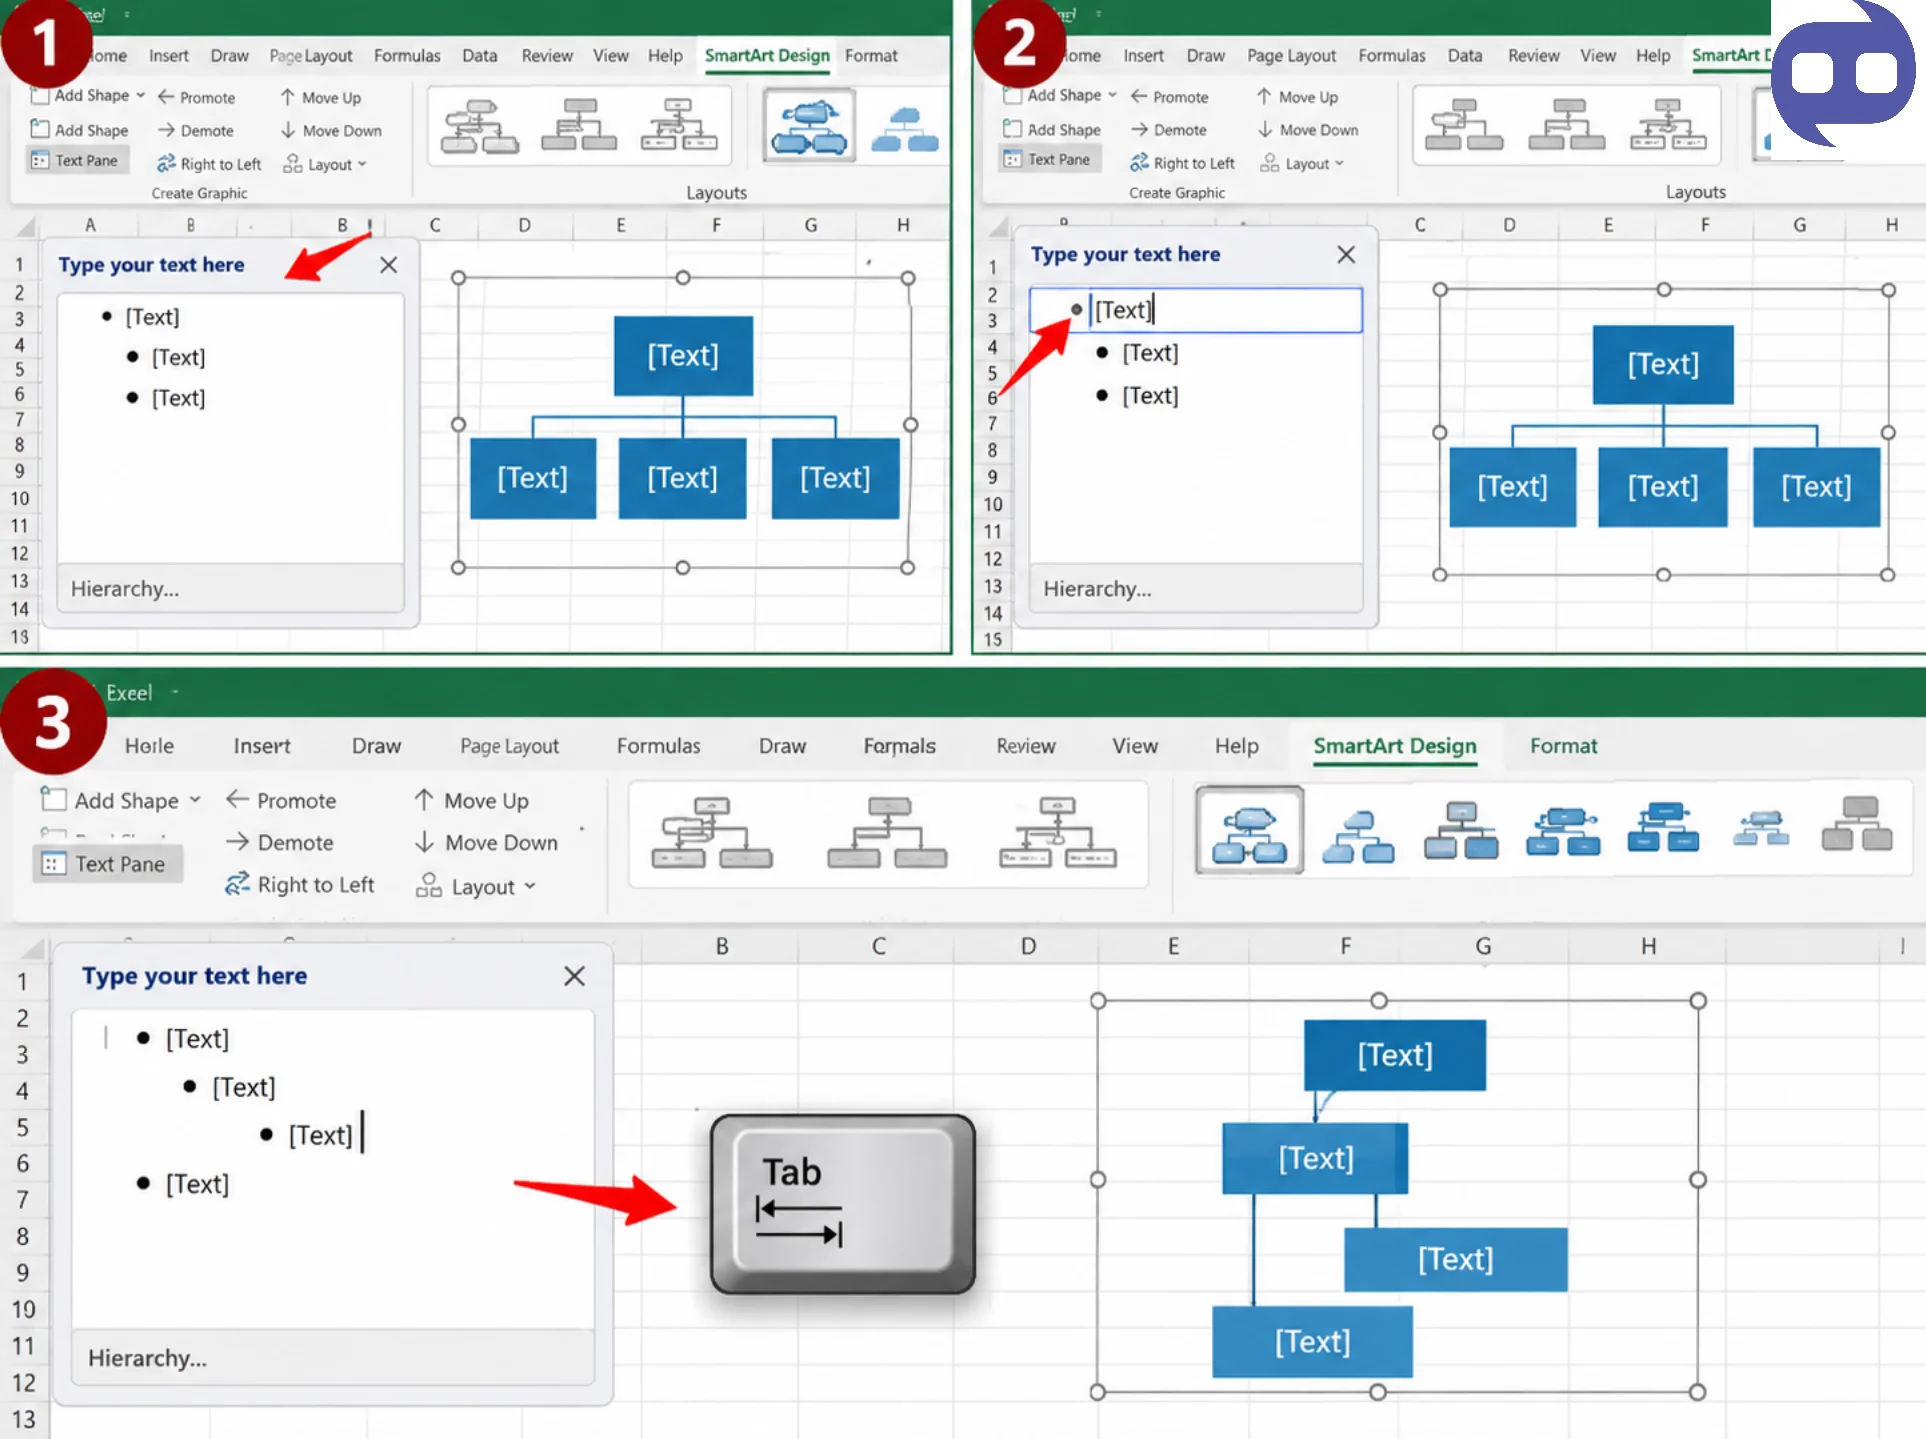1926x1439 pixels.
Task: Open Format tab in panel 3
Action: pyautogui.click(x=1563, y=746)
